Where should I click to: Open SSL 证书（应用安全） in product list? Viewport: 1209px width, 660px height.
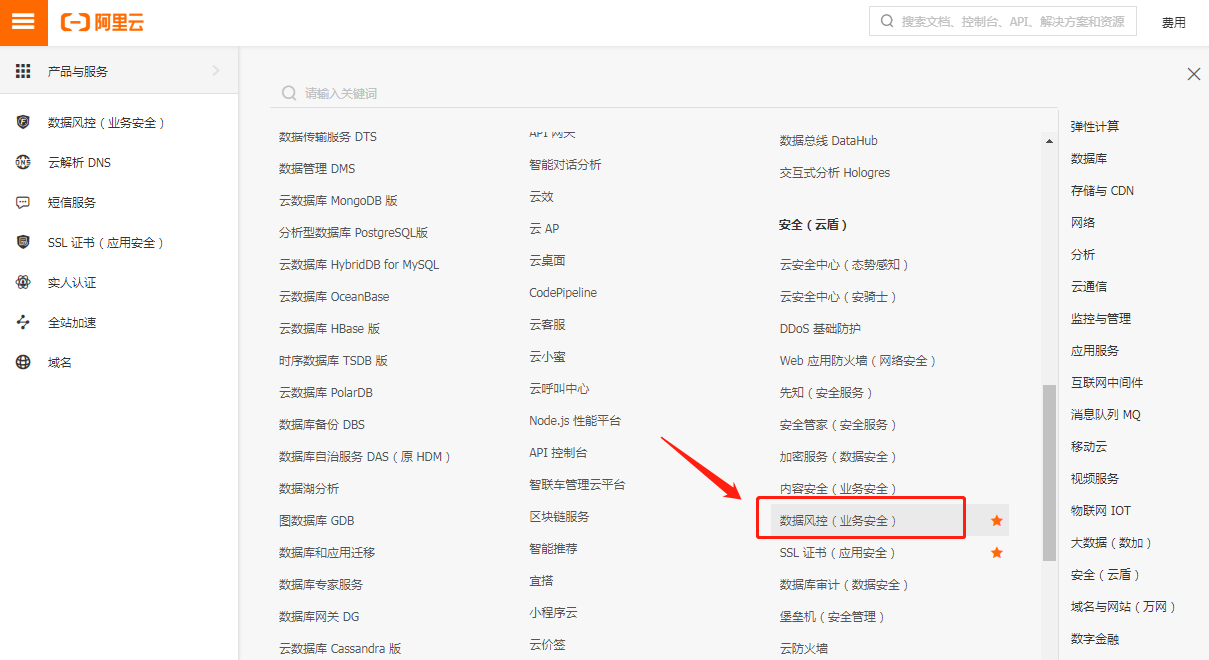tap(838, 552)
